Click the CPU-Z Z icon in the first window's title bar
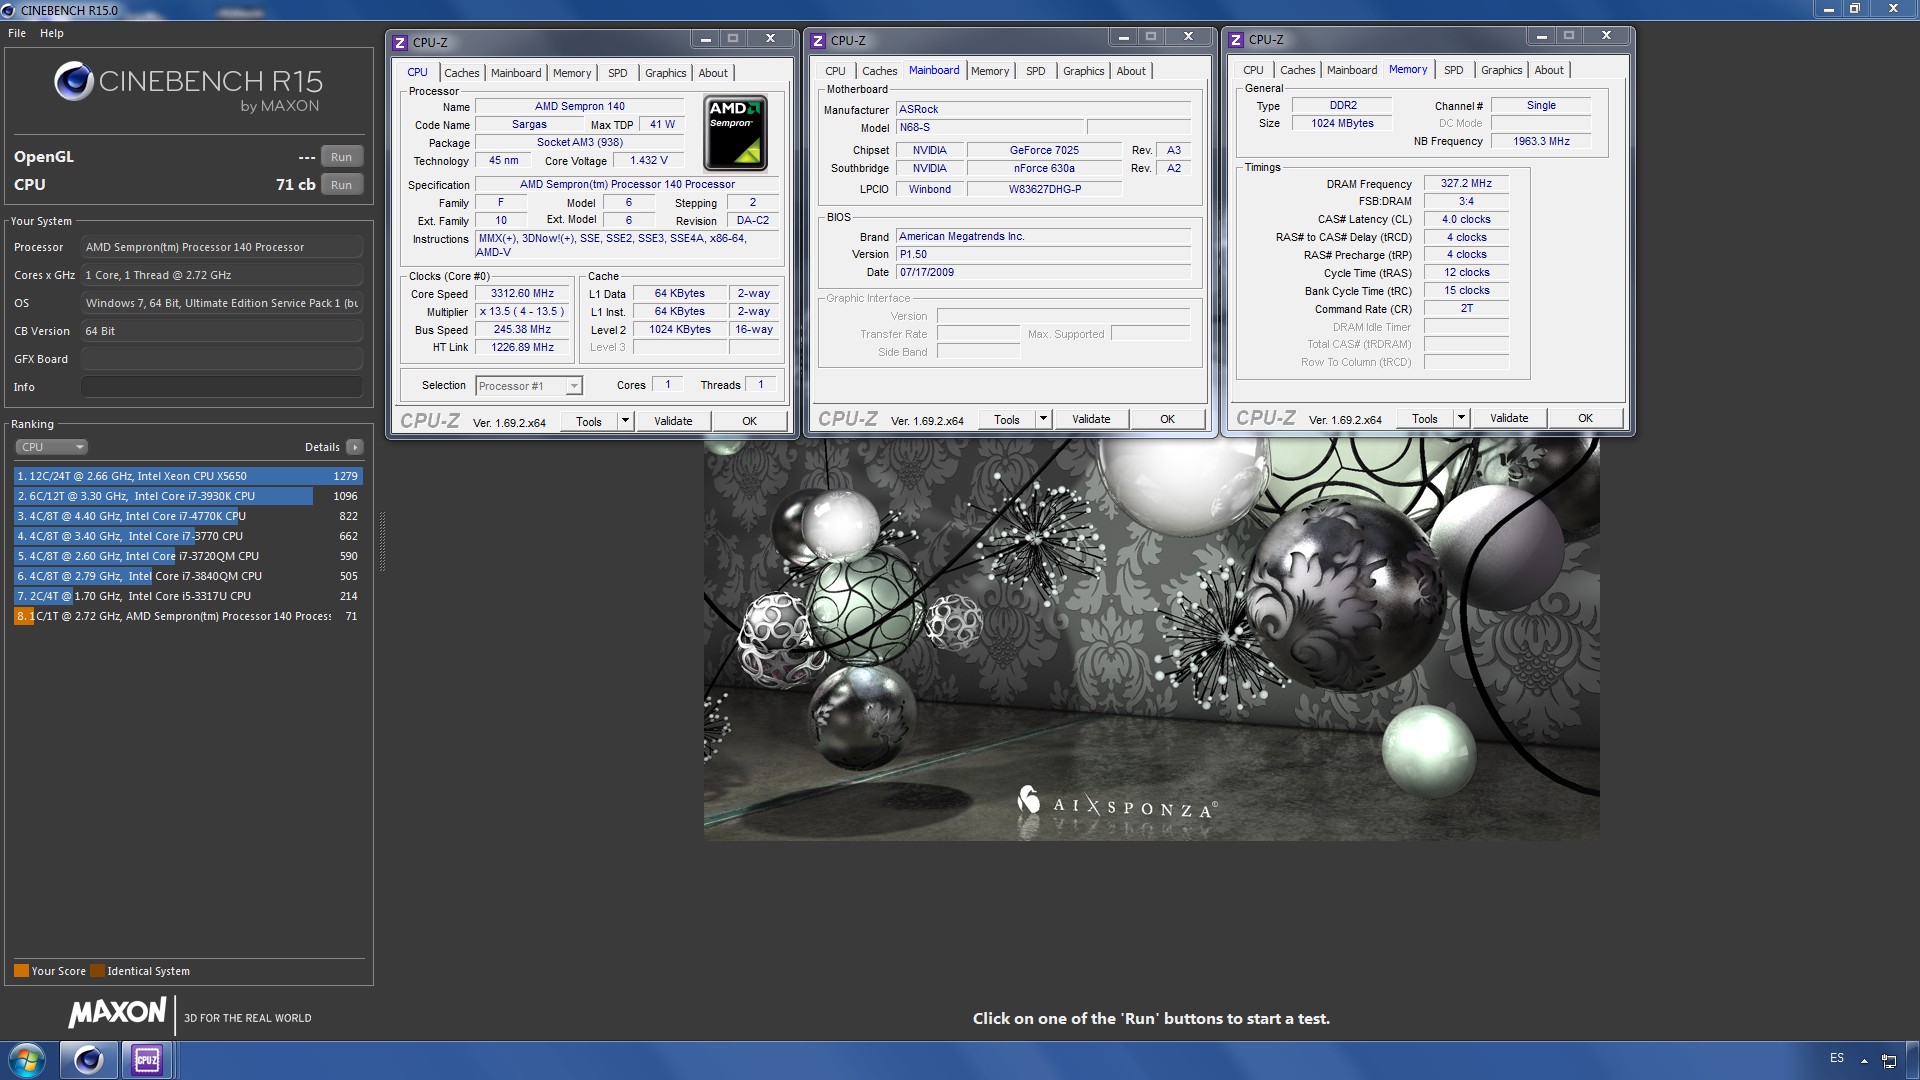Viewport: 1920px width, 1080px height. (x=400, y=42)
